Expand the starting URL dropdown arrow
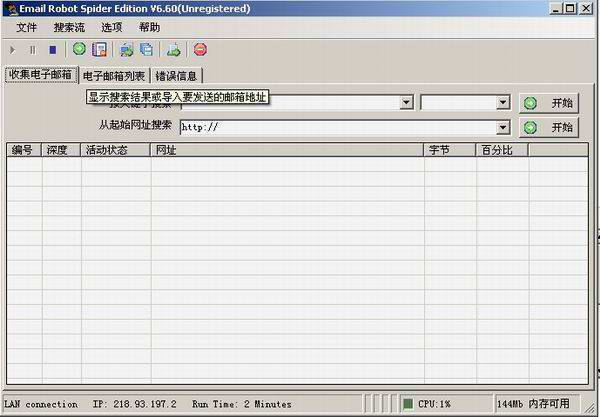600x417 pixels. [503, 127]
